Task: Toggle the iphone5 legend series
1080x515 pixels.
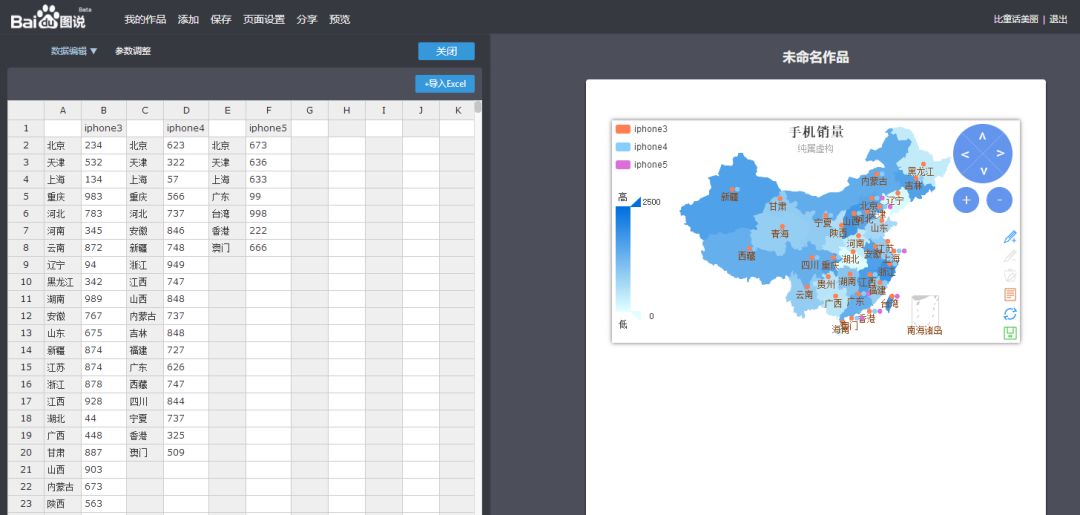Action: tap(641, 165)
